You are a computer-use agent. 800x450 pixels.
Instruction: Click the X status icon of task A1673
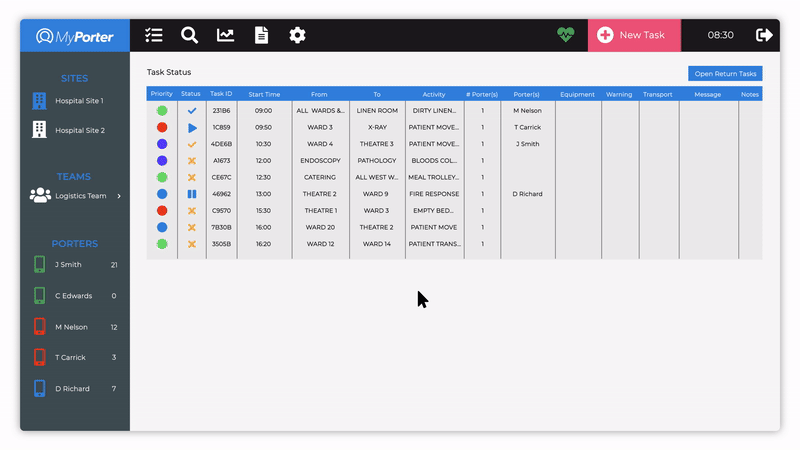(192, 161)
